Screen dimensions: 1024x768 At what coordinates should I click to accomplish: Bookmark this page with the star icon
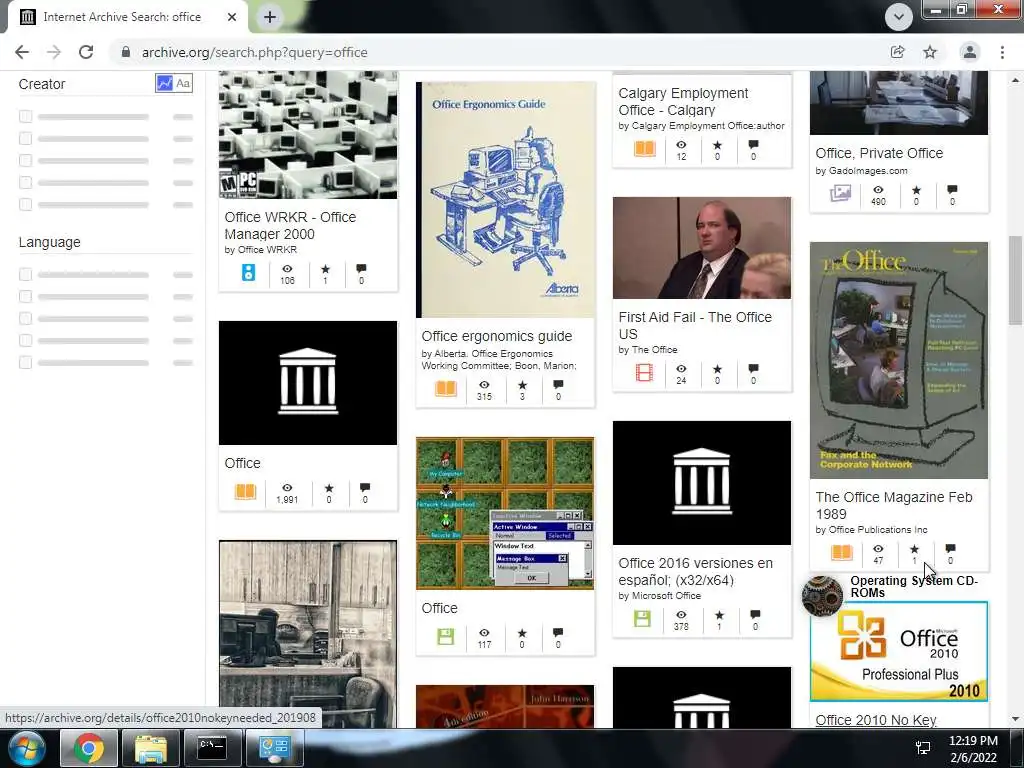930,52
